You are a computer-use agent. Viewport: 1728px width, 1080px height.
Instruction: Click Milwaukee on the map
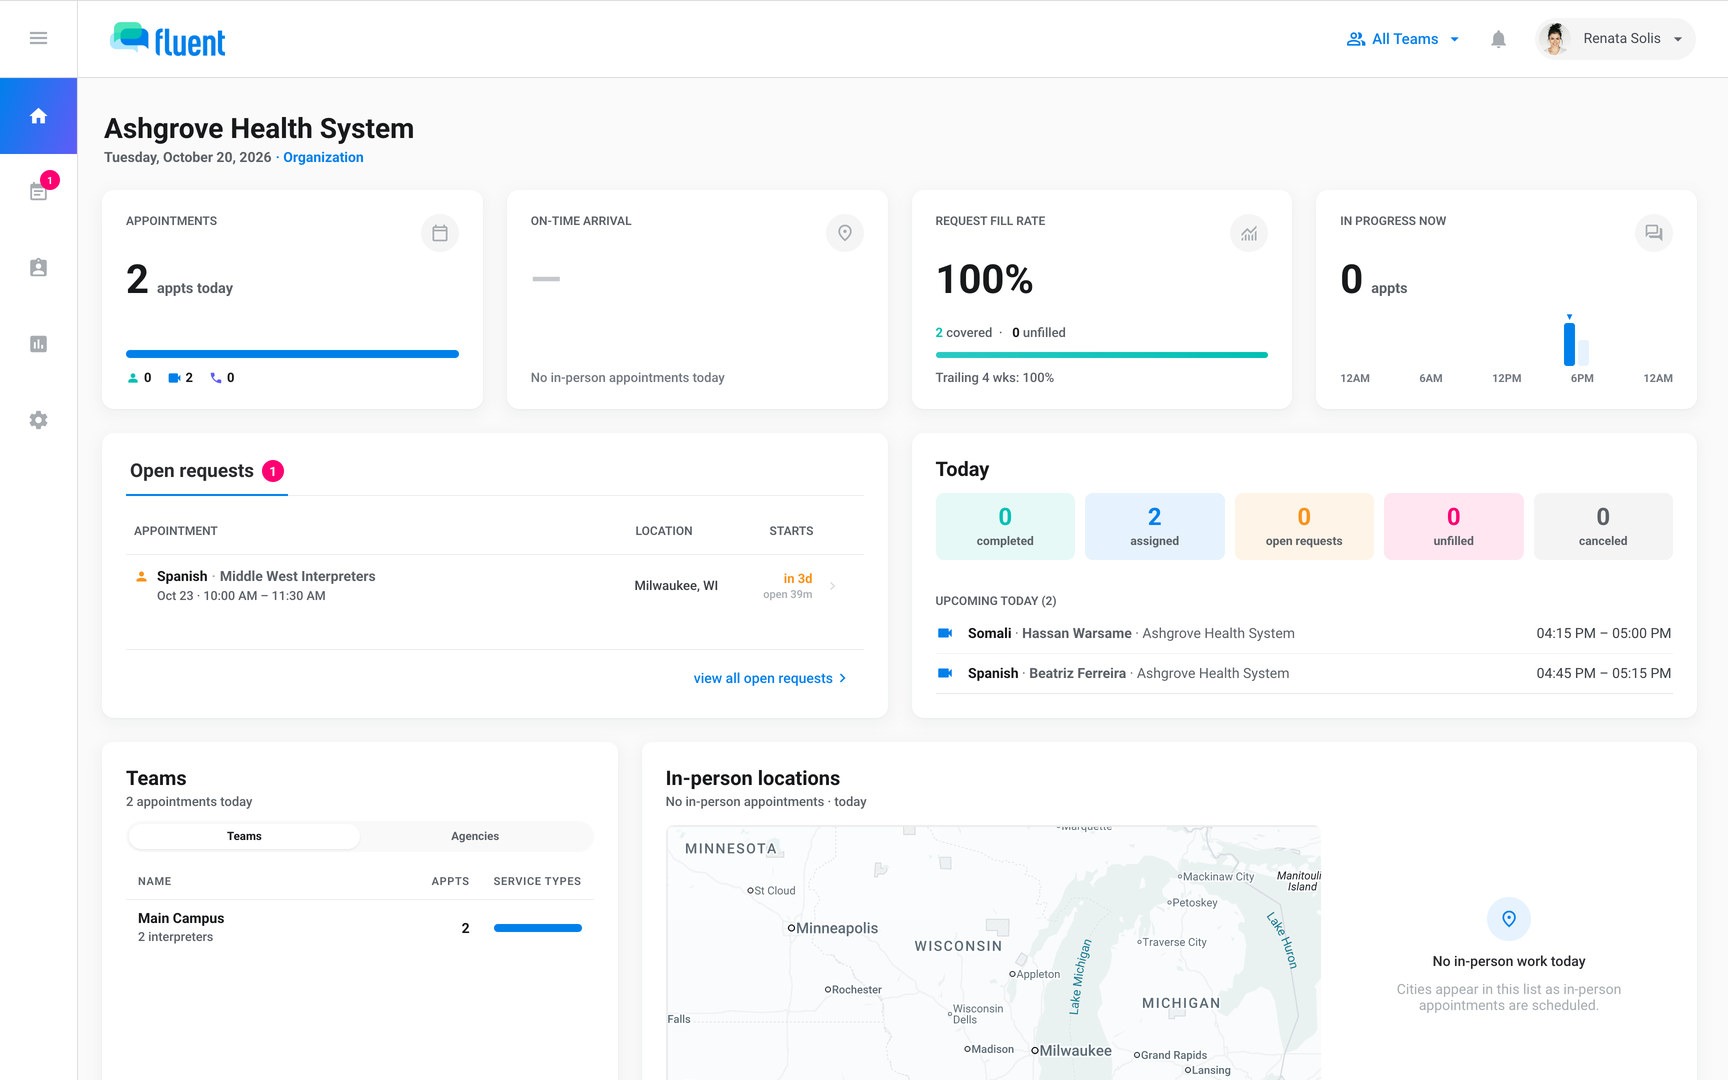pos(1071,1050)
